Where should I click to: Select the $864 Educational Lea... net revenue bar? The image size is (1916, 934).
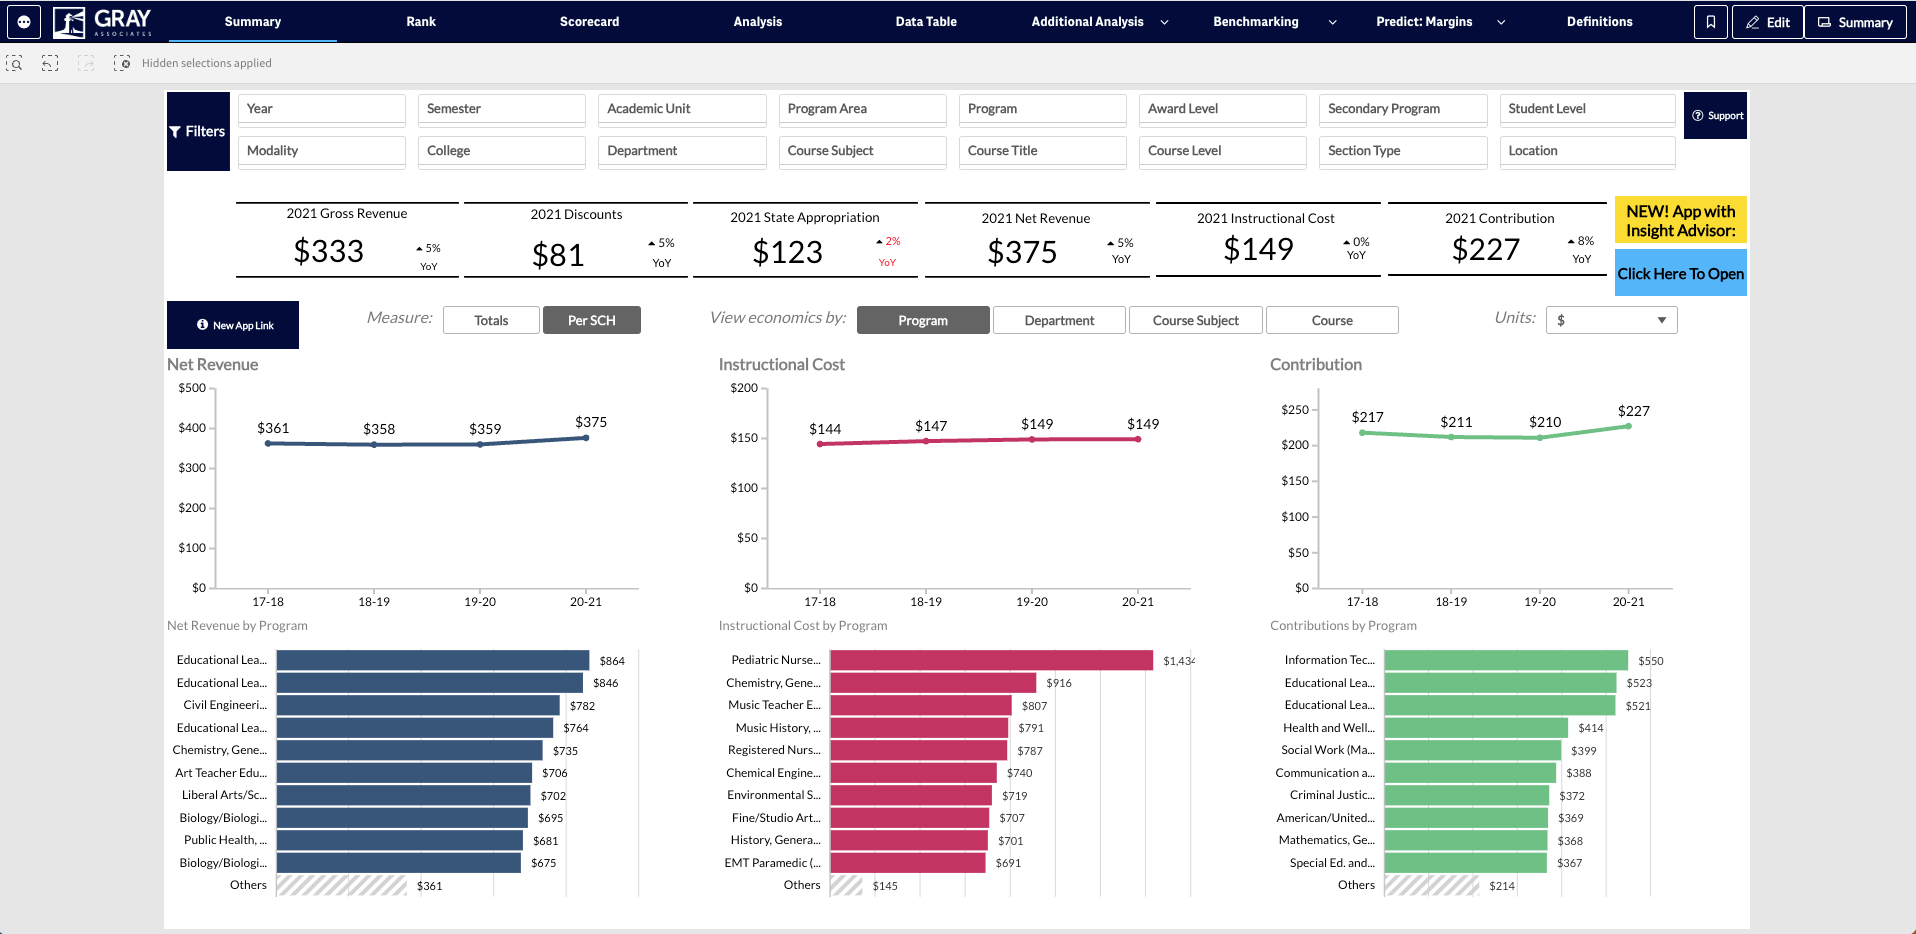coord(433,660)
